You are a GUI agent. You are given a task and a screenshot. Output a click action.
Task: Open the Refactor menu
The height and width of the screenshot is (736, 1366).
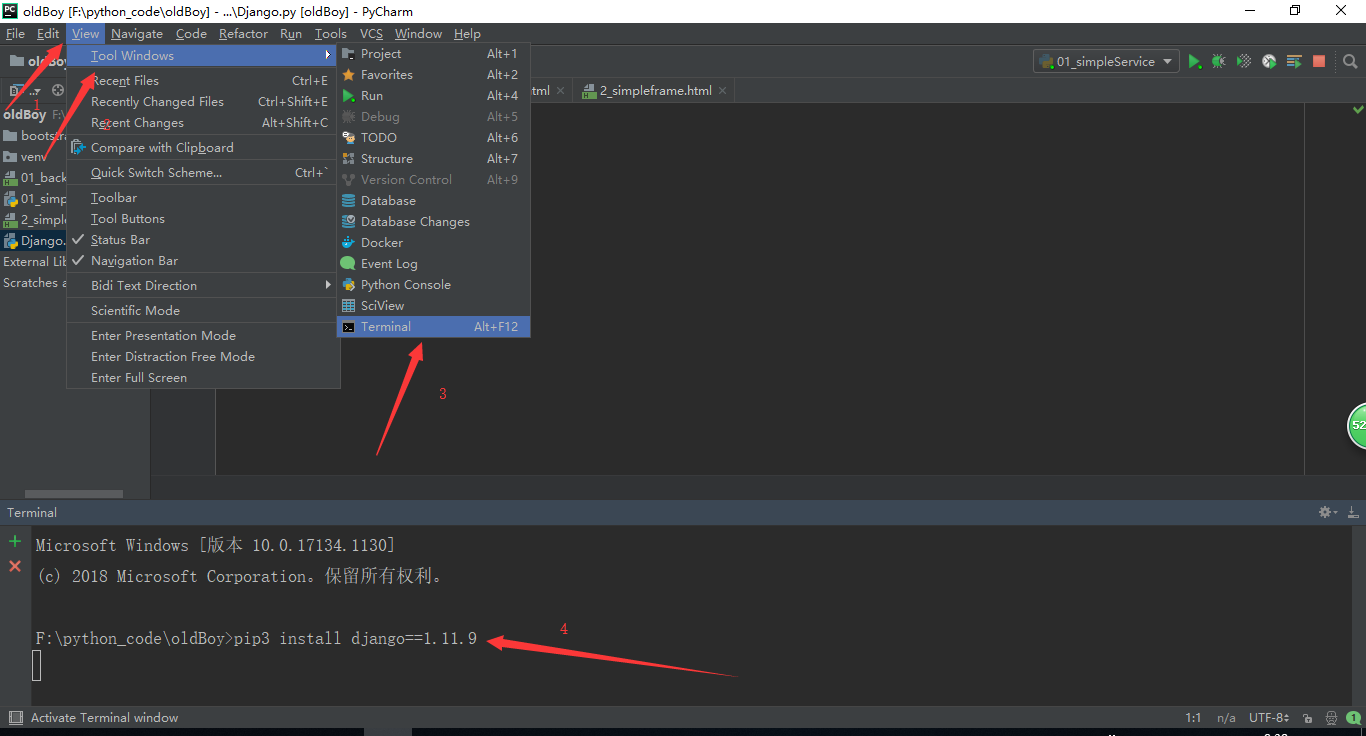tap(243, 34)
